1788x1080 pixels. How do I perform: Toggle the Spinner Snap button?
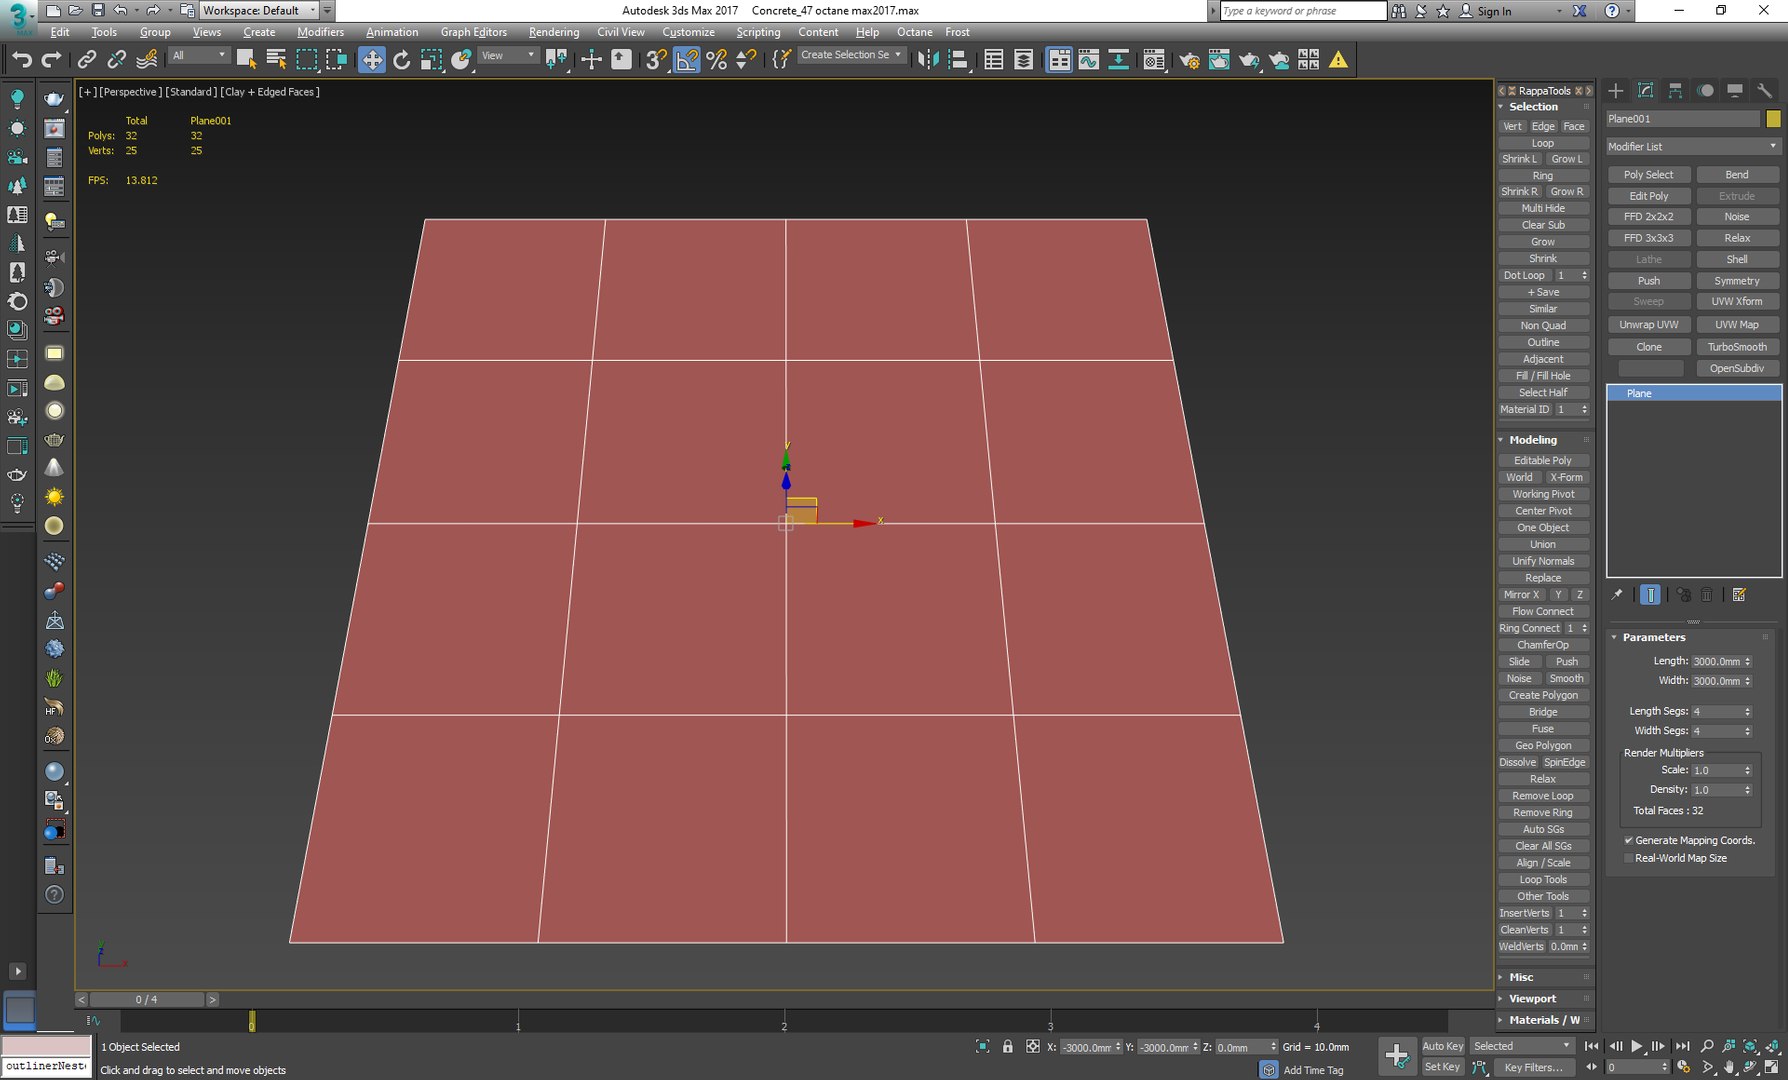[x=746, y=60]
